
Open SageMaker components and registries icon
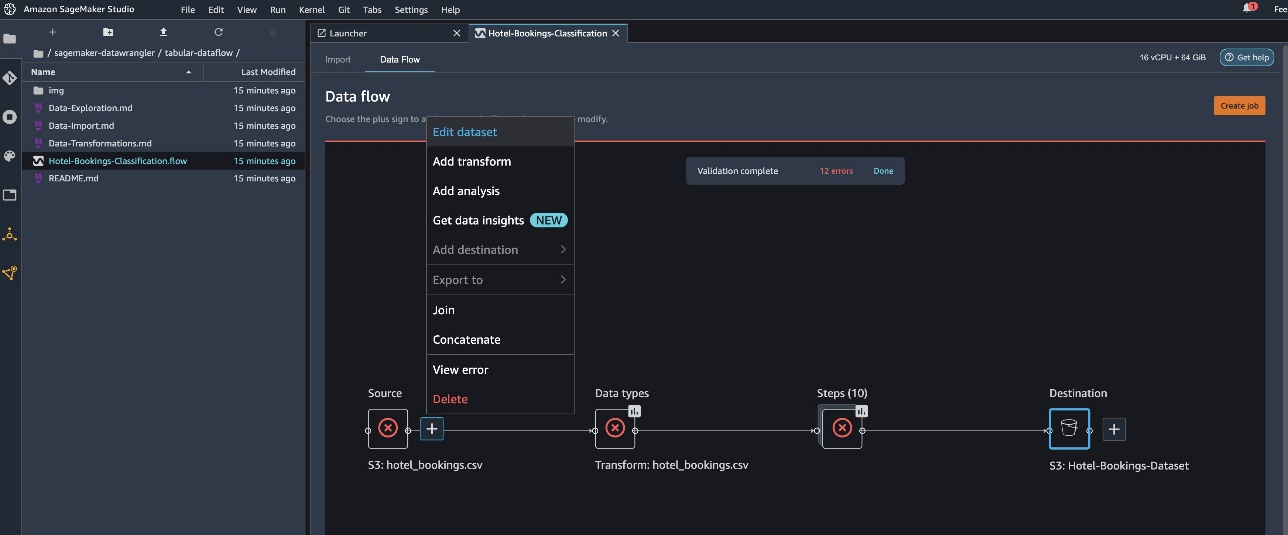[9, 234]
